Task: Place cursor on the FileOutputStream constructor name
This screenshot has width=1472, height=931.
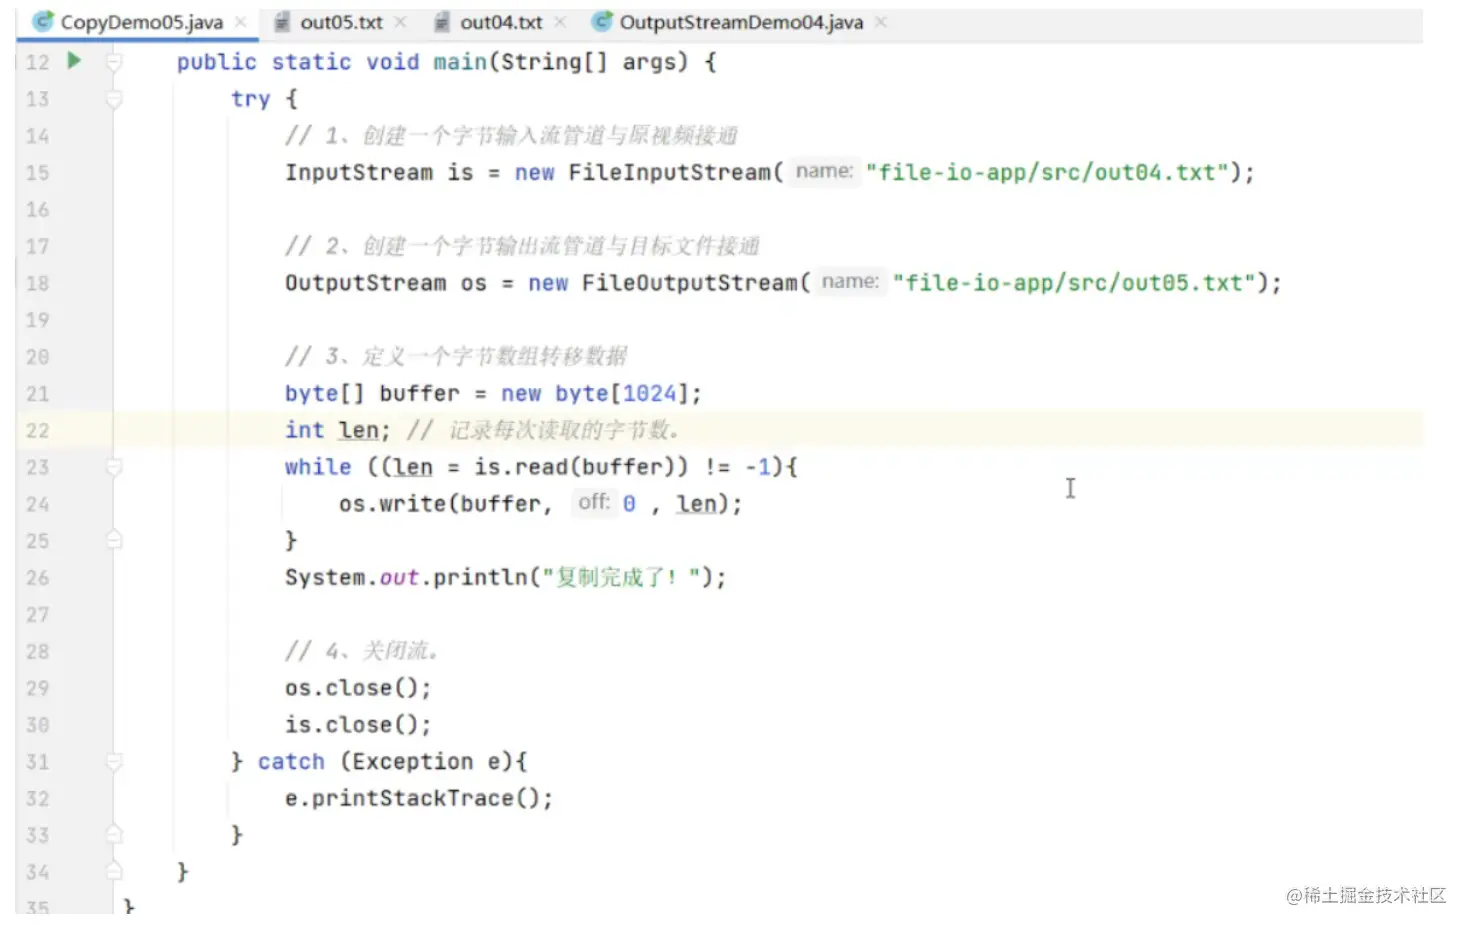Action: pyautogui.click(x=690, y=283)
